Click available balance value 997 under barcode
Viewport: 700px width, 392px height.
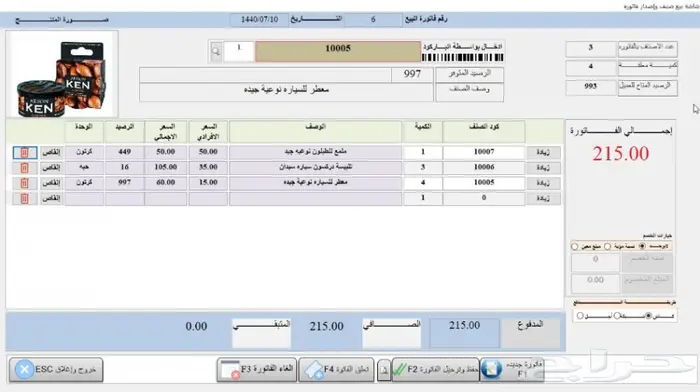(x=412, y=74)
